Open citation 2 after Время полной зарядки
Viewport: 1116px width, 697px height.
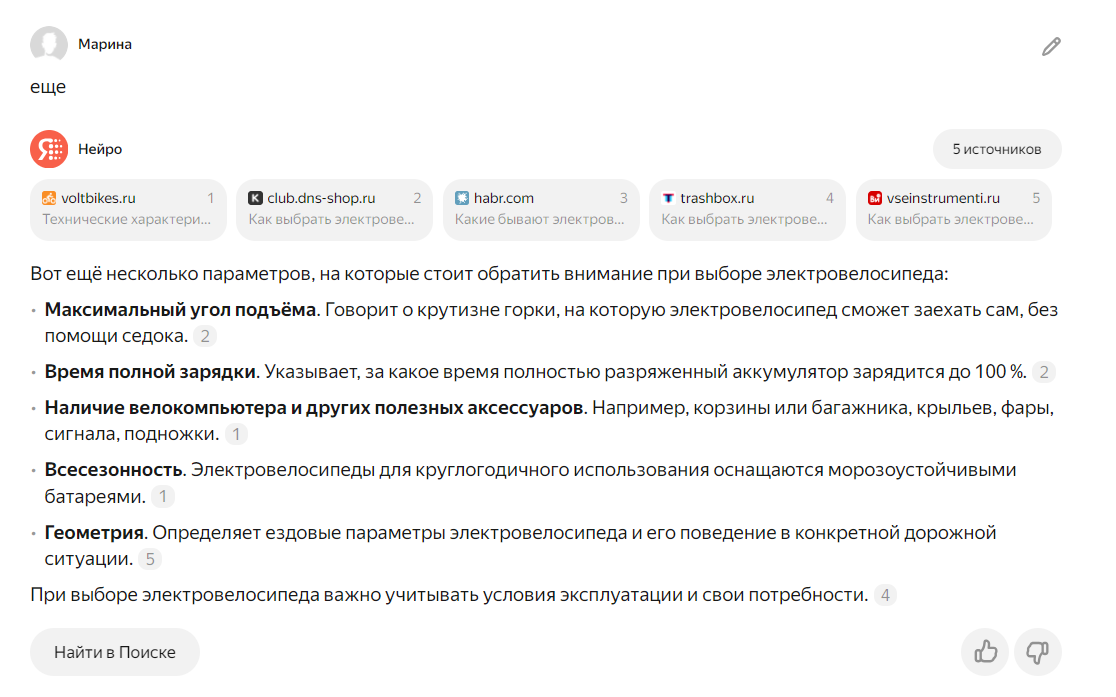point(1043,372)
